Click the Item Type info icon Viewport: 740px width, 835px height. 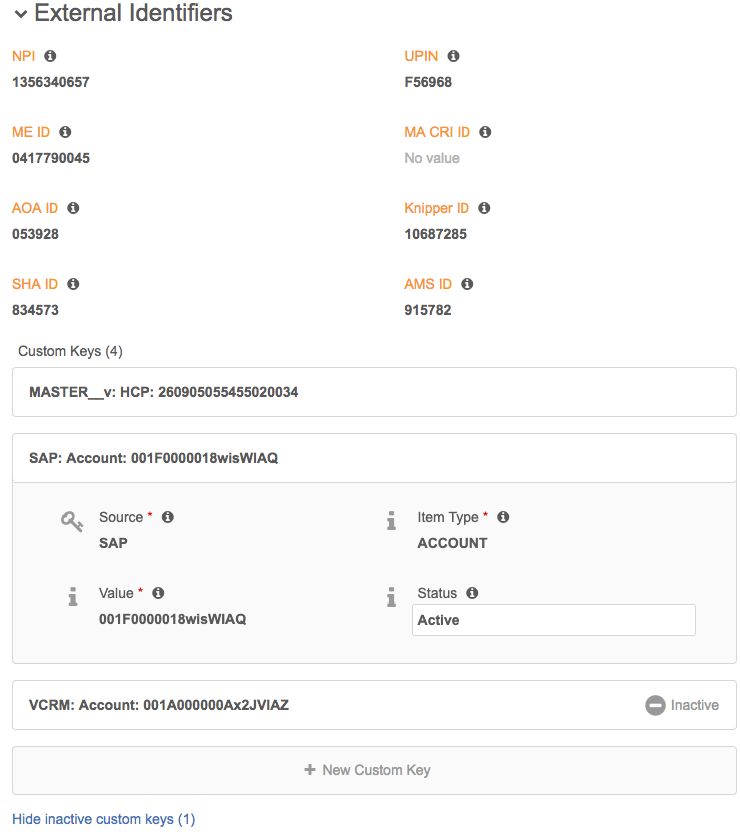click(x=503, y=517)
